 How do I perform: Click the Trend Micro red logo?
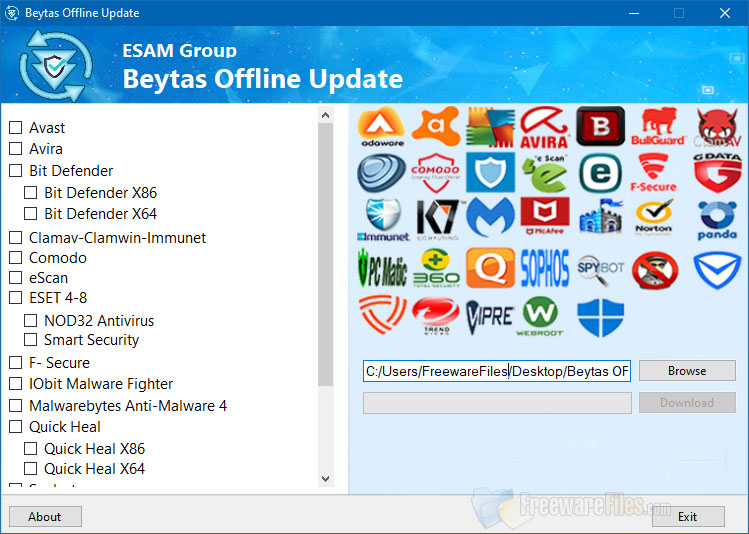coord(436,316)
